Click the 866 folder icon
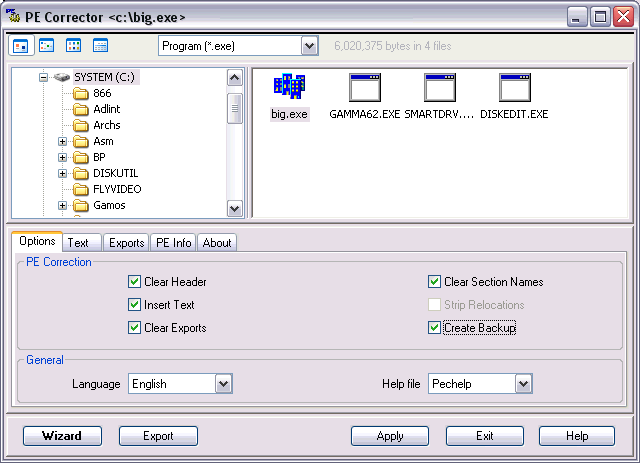 point(81,93)
